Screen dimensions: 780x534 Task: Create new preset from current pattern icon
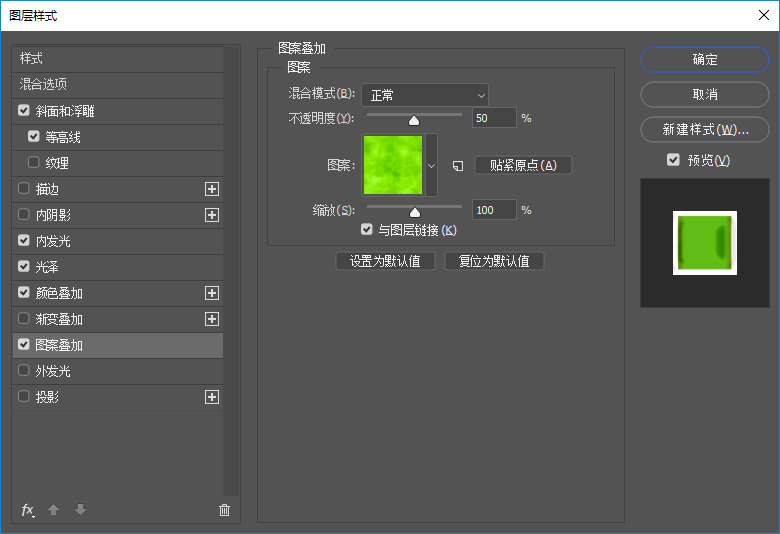pyautogui.click(x=458, y=166)
